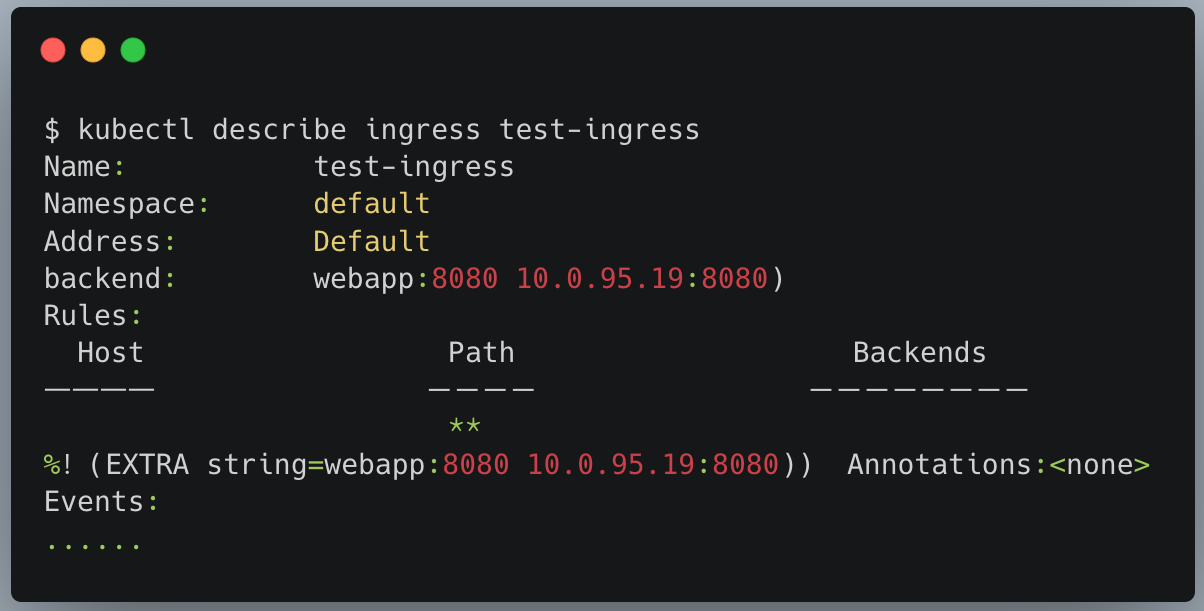Click the Backends column header
The image size is (1204, 611).
(919, 352)
